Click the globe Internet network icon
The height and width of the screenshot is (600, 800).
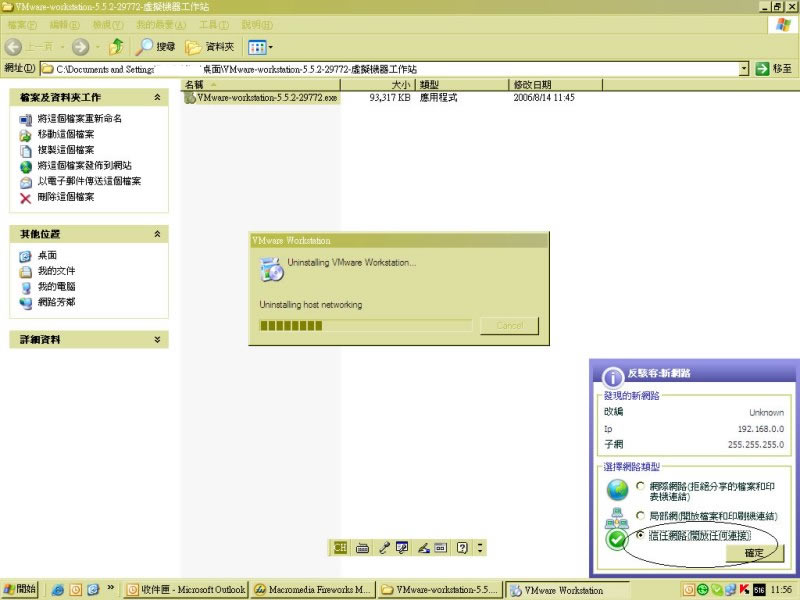(x=617, y=490)
